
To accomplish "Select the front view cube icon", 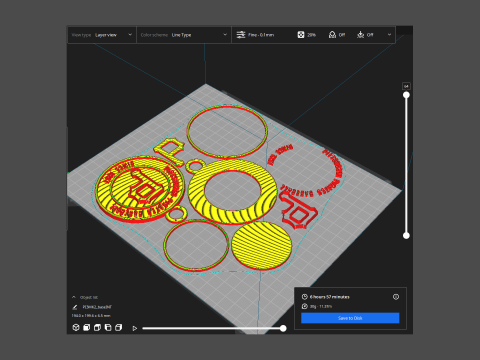I will point(87,328).
